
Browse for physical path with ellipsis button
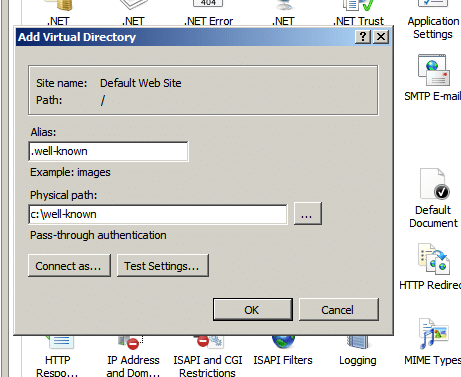[x=308, y=214]
